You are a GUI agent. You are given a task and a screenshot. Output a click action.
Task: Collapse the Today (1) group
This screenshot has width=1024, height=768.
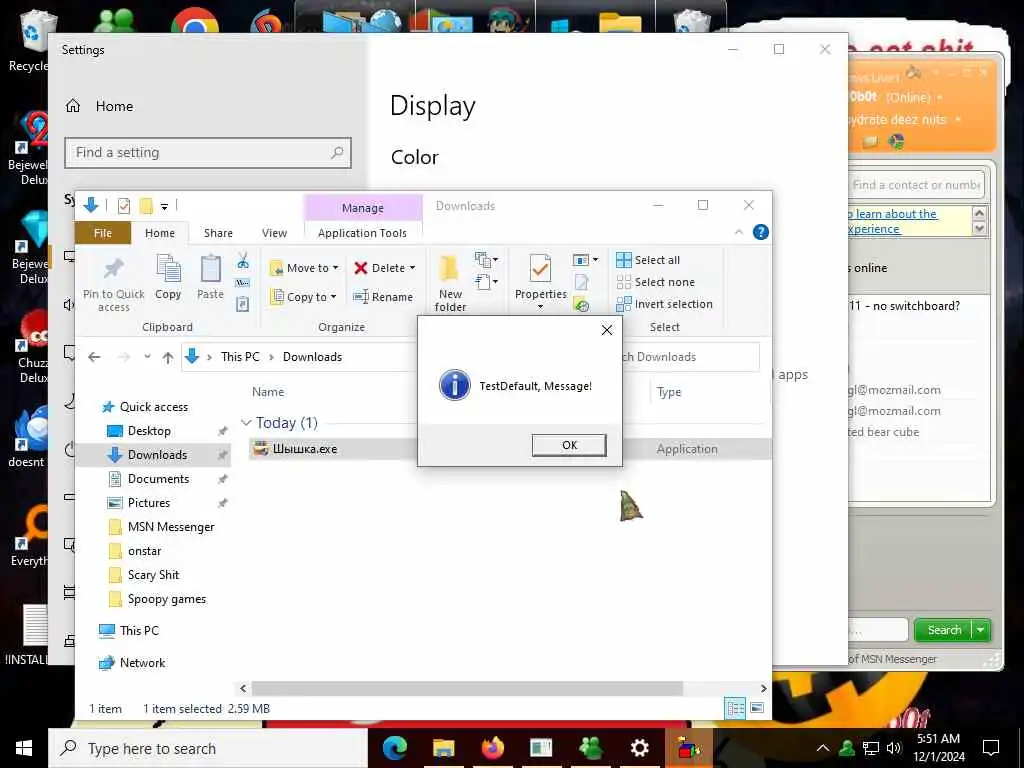pos(246,423)
